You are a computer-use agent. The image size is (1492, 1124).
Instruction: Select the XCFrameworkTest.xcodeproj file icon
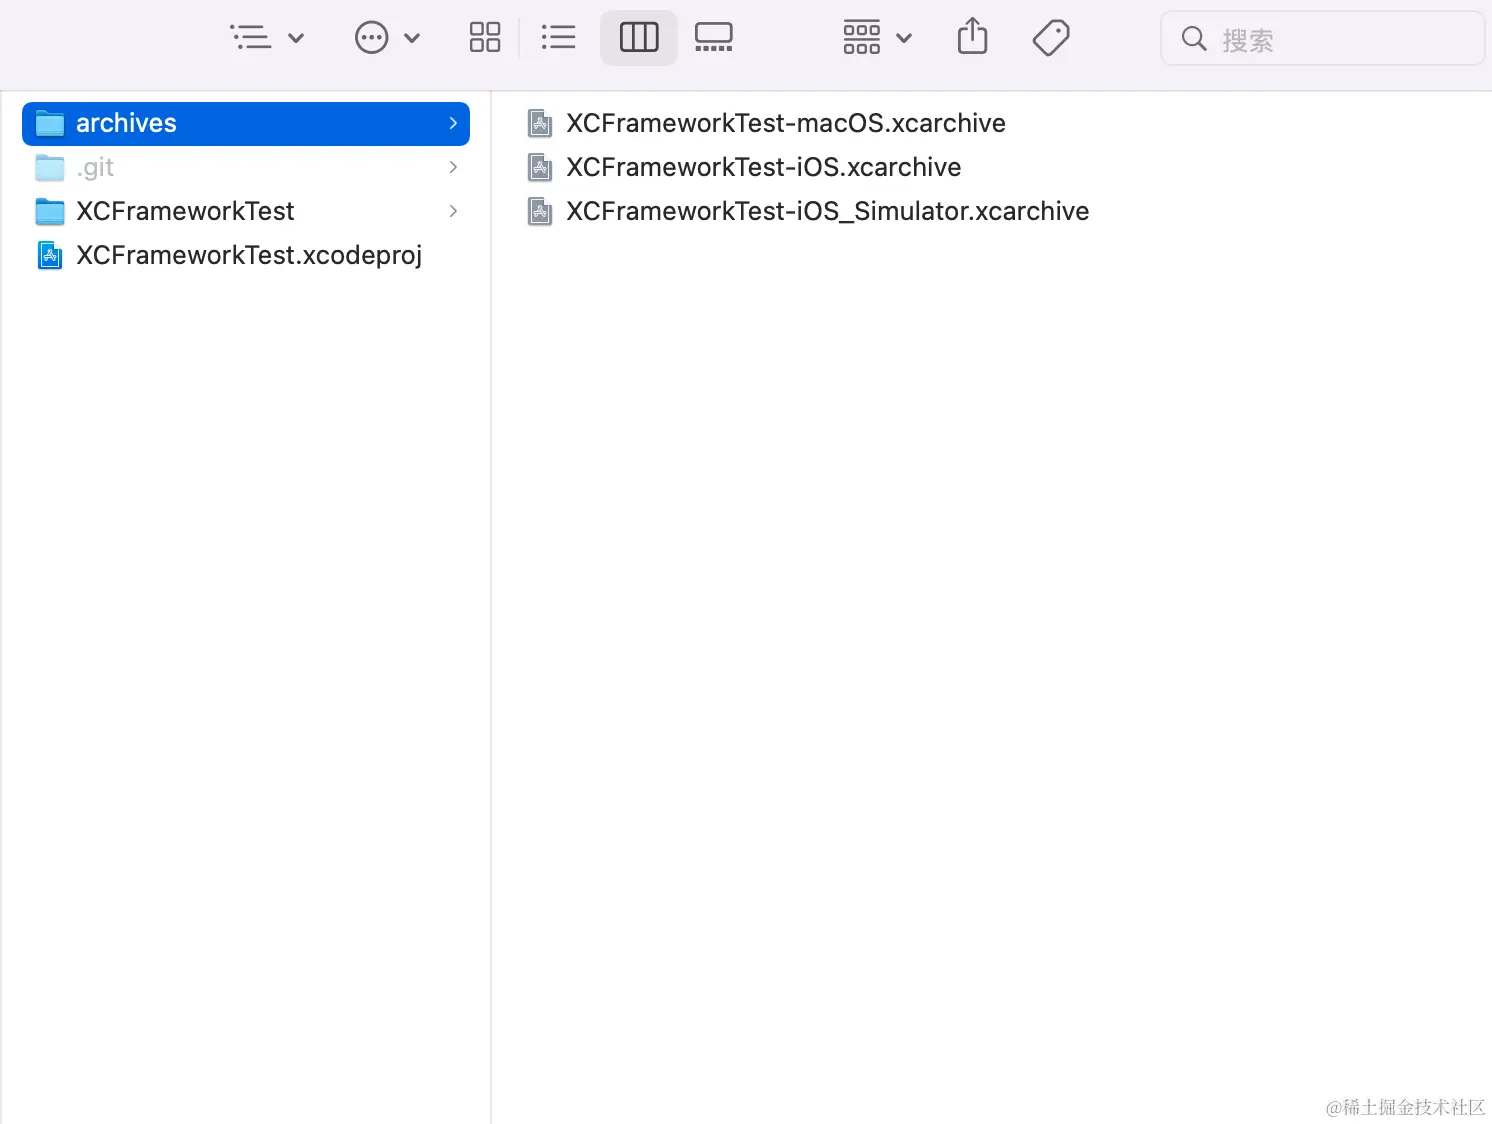point(50,256)
